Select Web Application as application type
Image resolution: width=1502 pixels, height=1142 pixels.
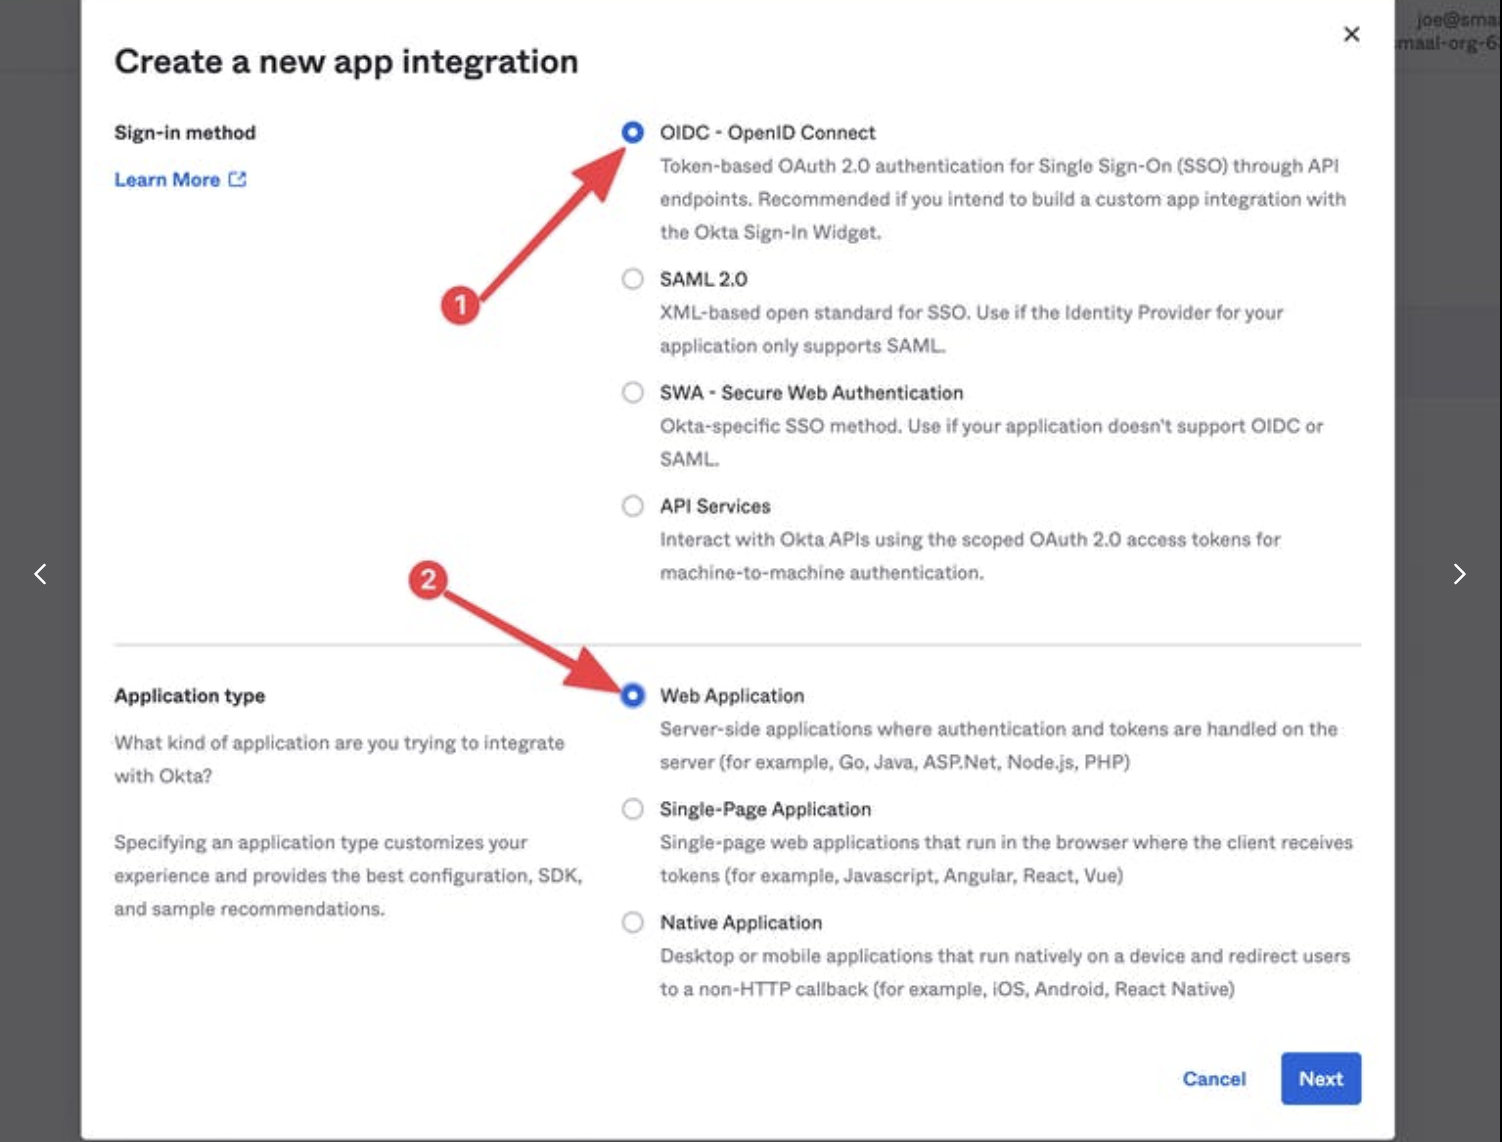(x=632, y=695)
